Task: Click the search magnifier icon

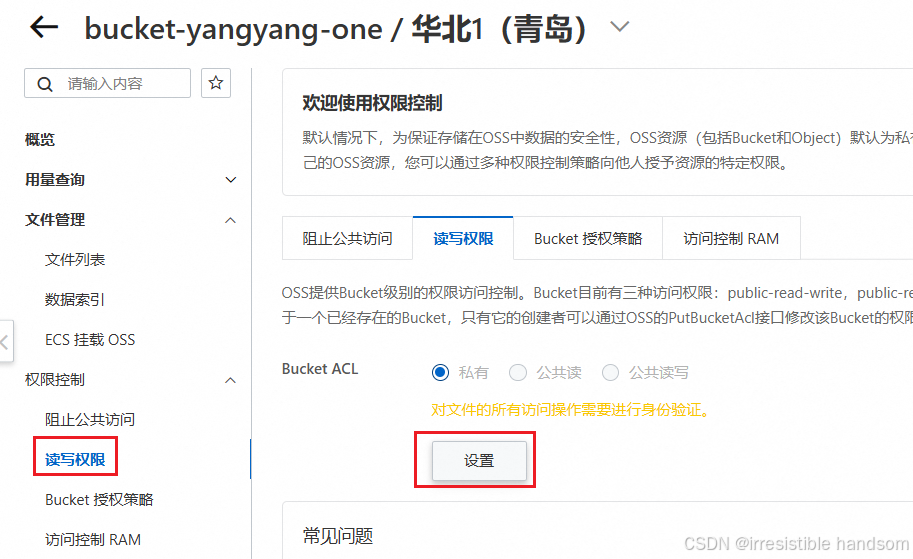Action: [x=45, y=84]
